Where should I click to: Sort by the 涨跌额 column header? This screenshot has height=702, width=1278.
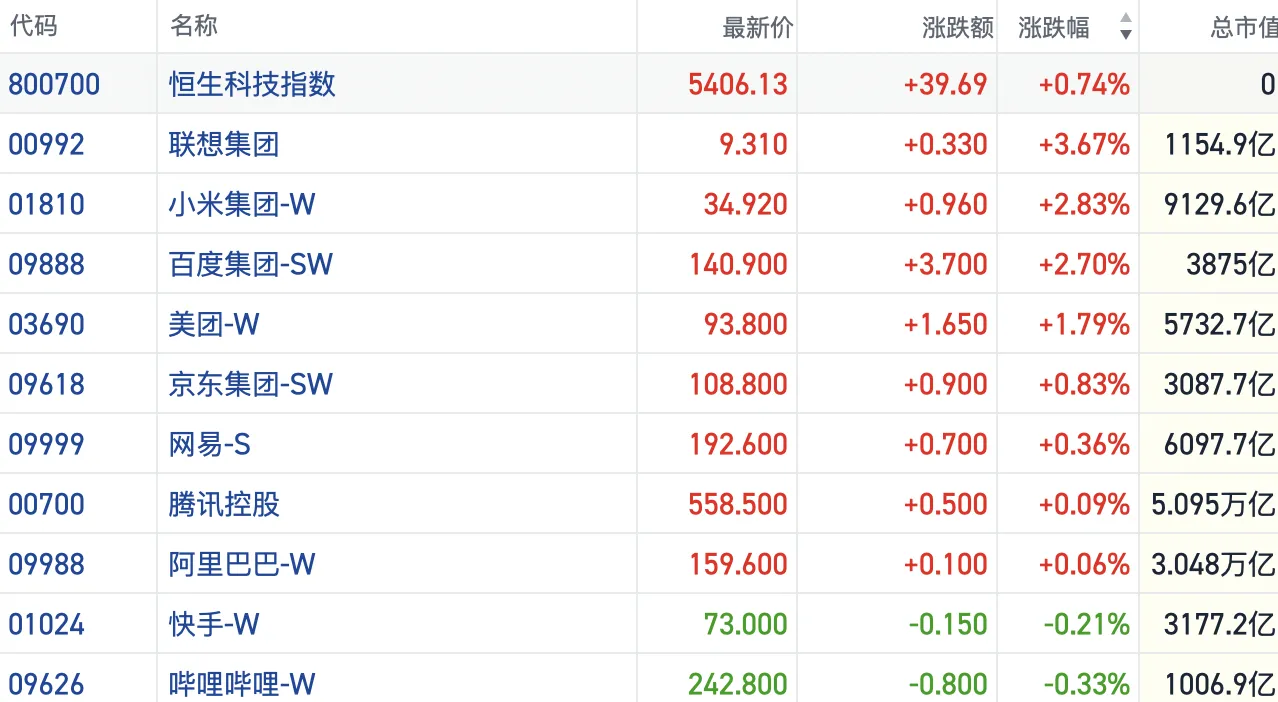[x=957, y=27]
